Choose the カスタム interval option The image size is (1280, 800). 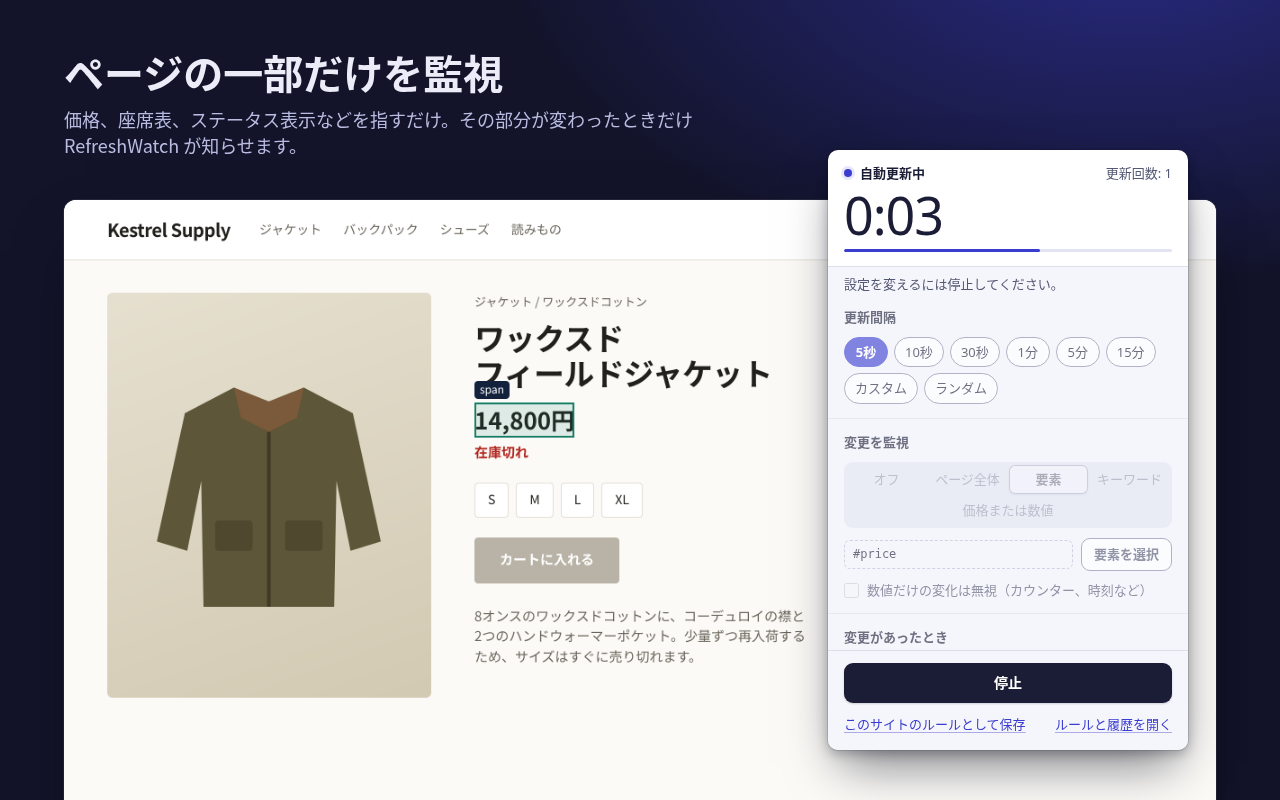[881, 388]
